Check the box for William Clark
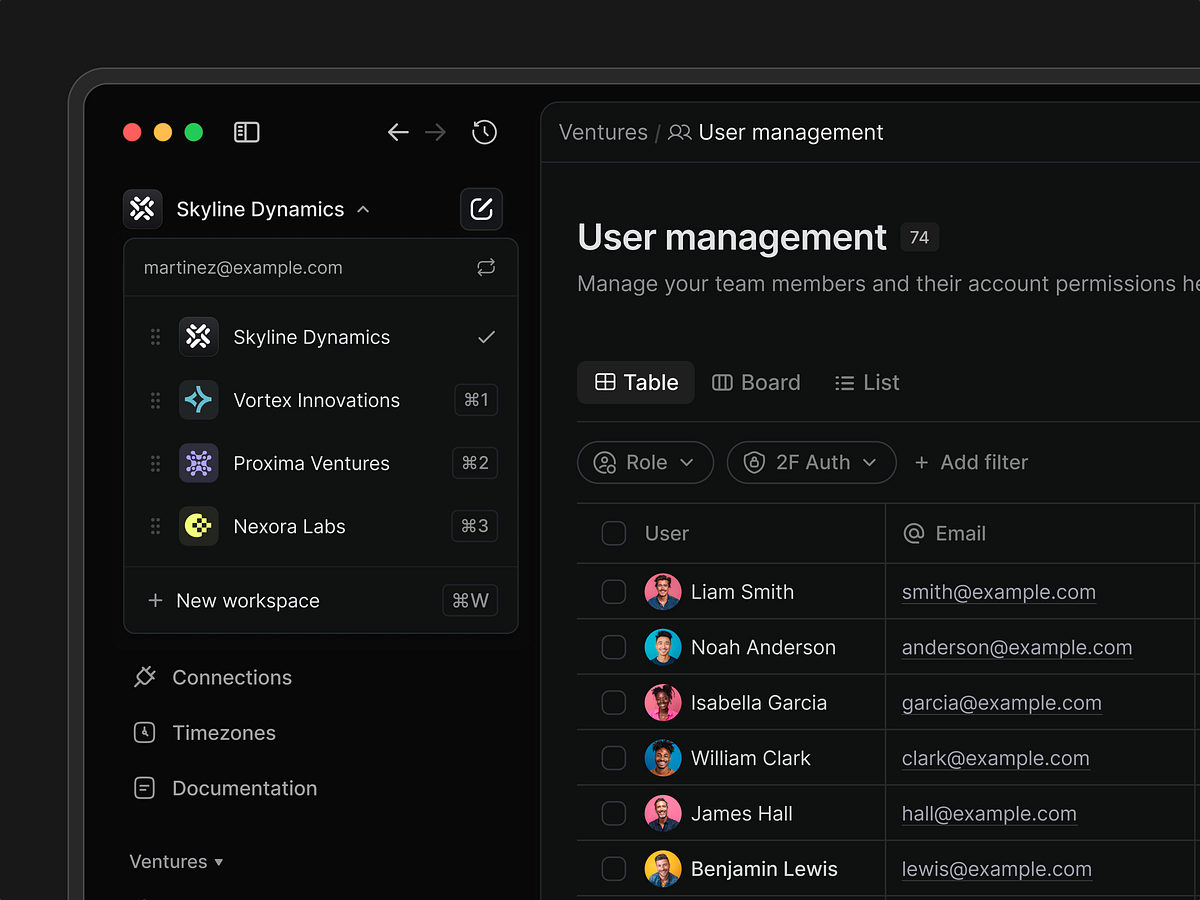Screen dimensions: 1200x900 [x=614, y=758]
